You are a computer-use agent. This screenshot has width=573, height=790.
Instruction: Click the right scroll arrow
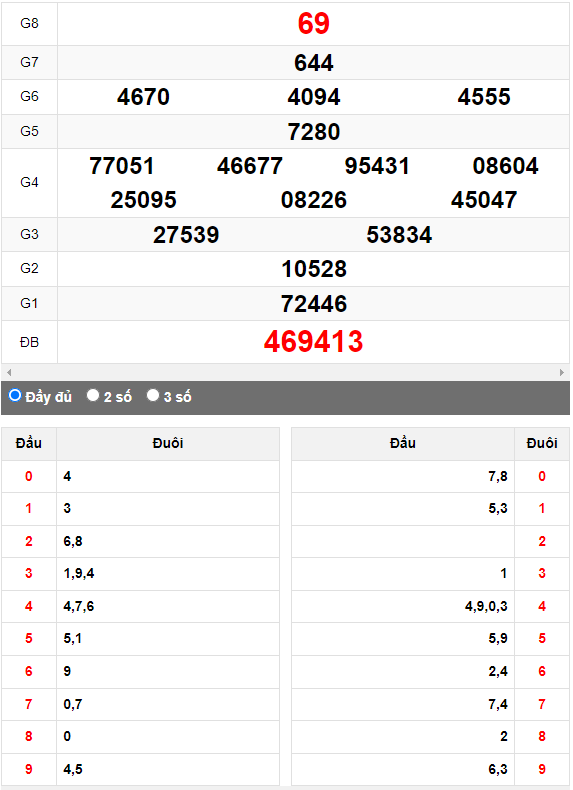562,372
